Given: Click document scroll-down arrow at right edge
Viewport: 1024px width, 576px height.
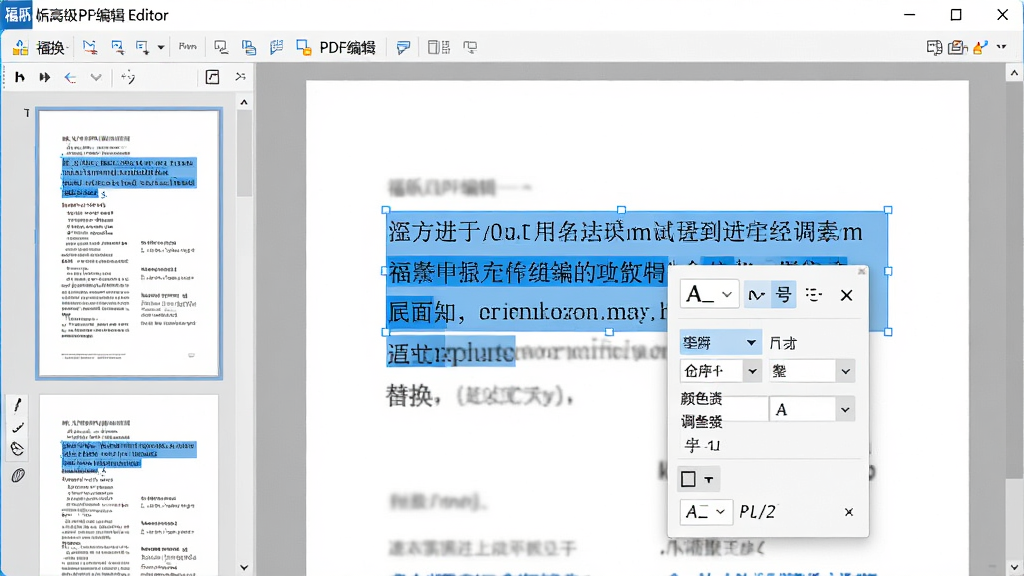Looking at the screenshot, I should click(1014, 567).
